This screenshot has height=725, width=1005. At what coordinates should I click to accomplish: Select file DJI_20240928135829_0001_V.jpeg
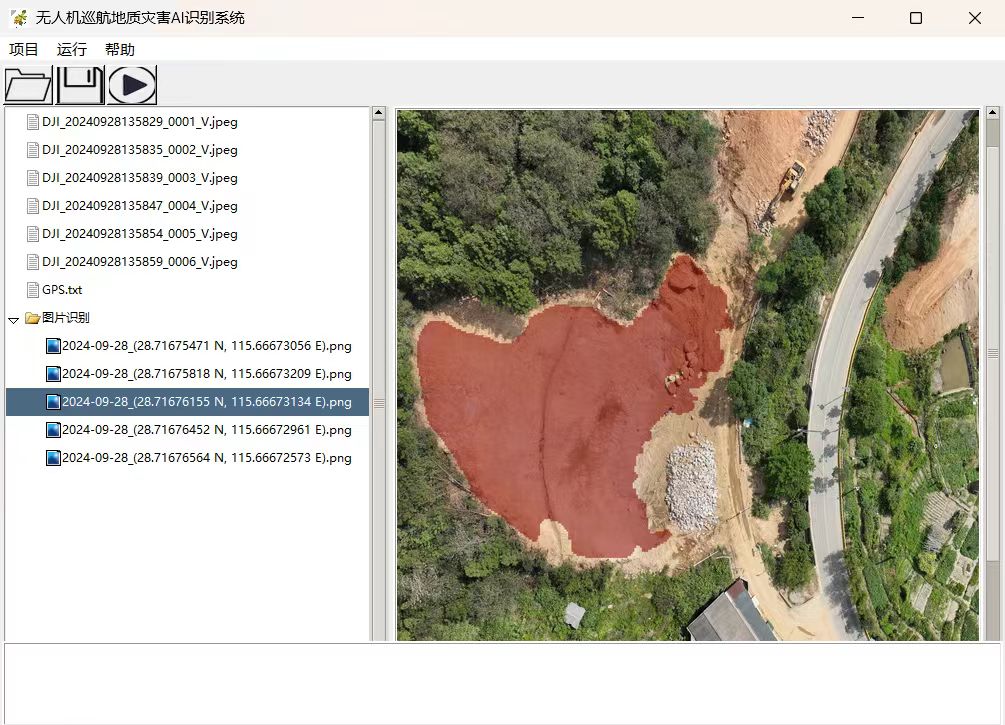pyautogui.click(x=140, y=122)
